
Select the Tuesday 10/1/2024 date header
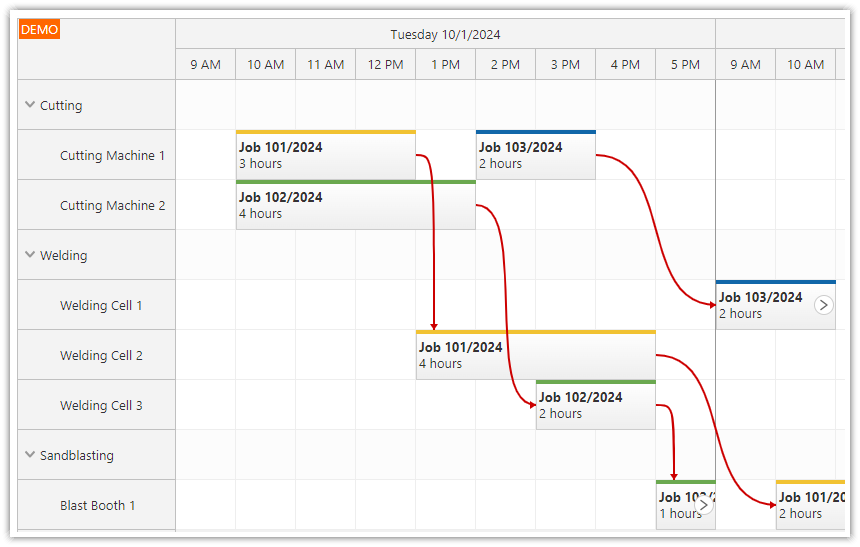click(445, 34)
